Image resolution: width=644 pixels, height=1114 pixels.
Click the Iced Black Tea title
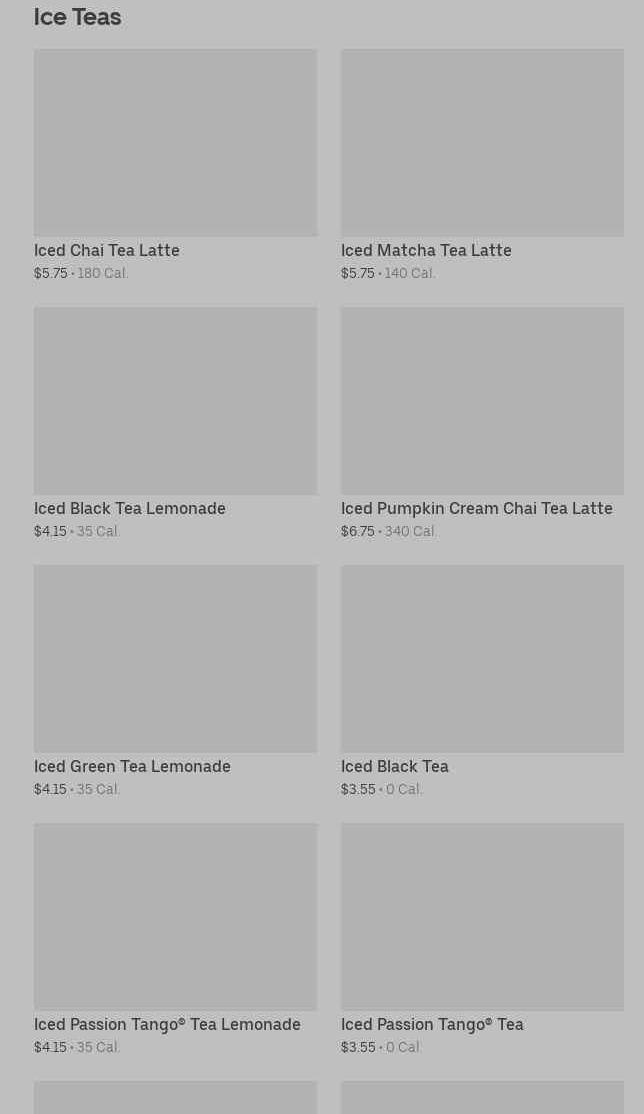395,766
